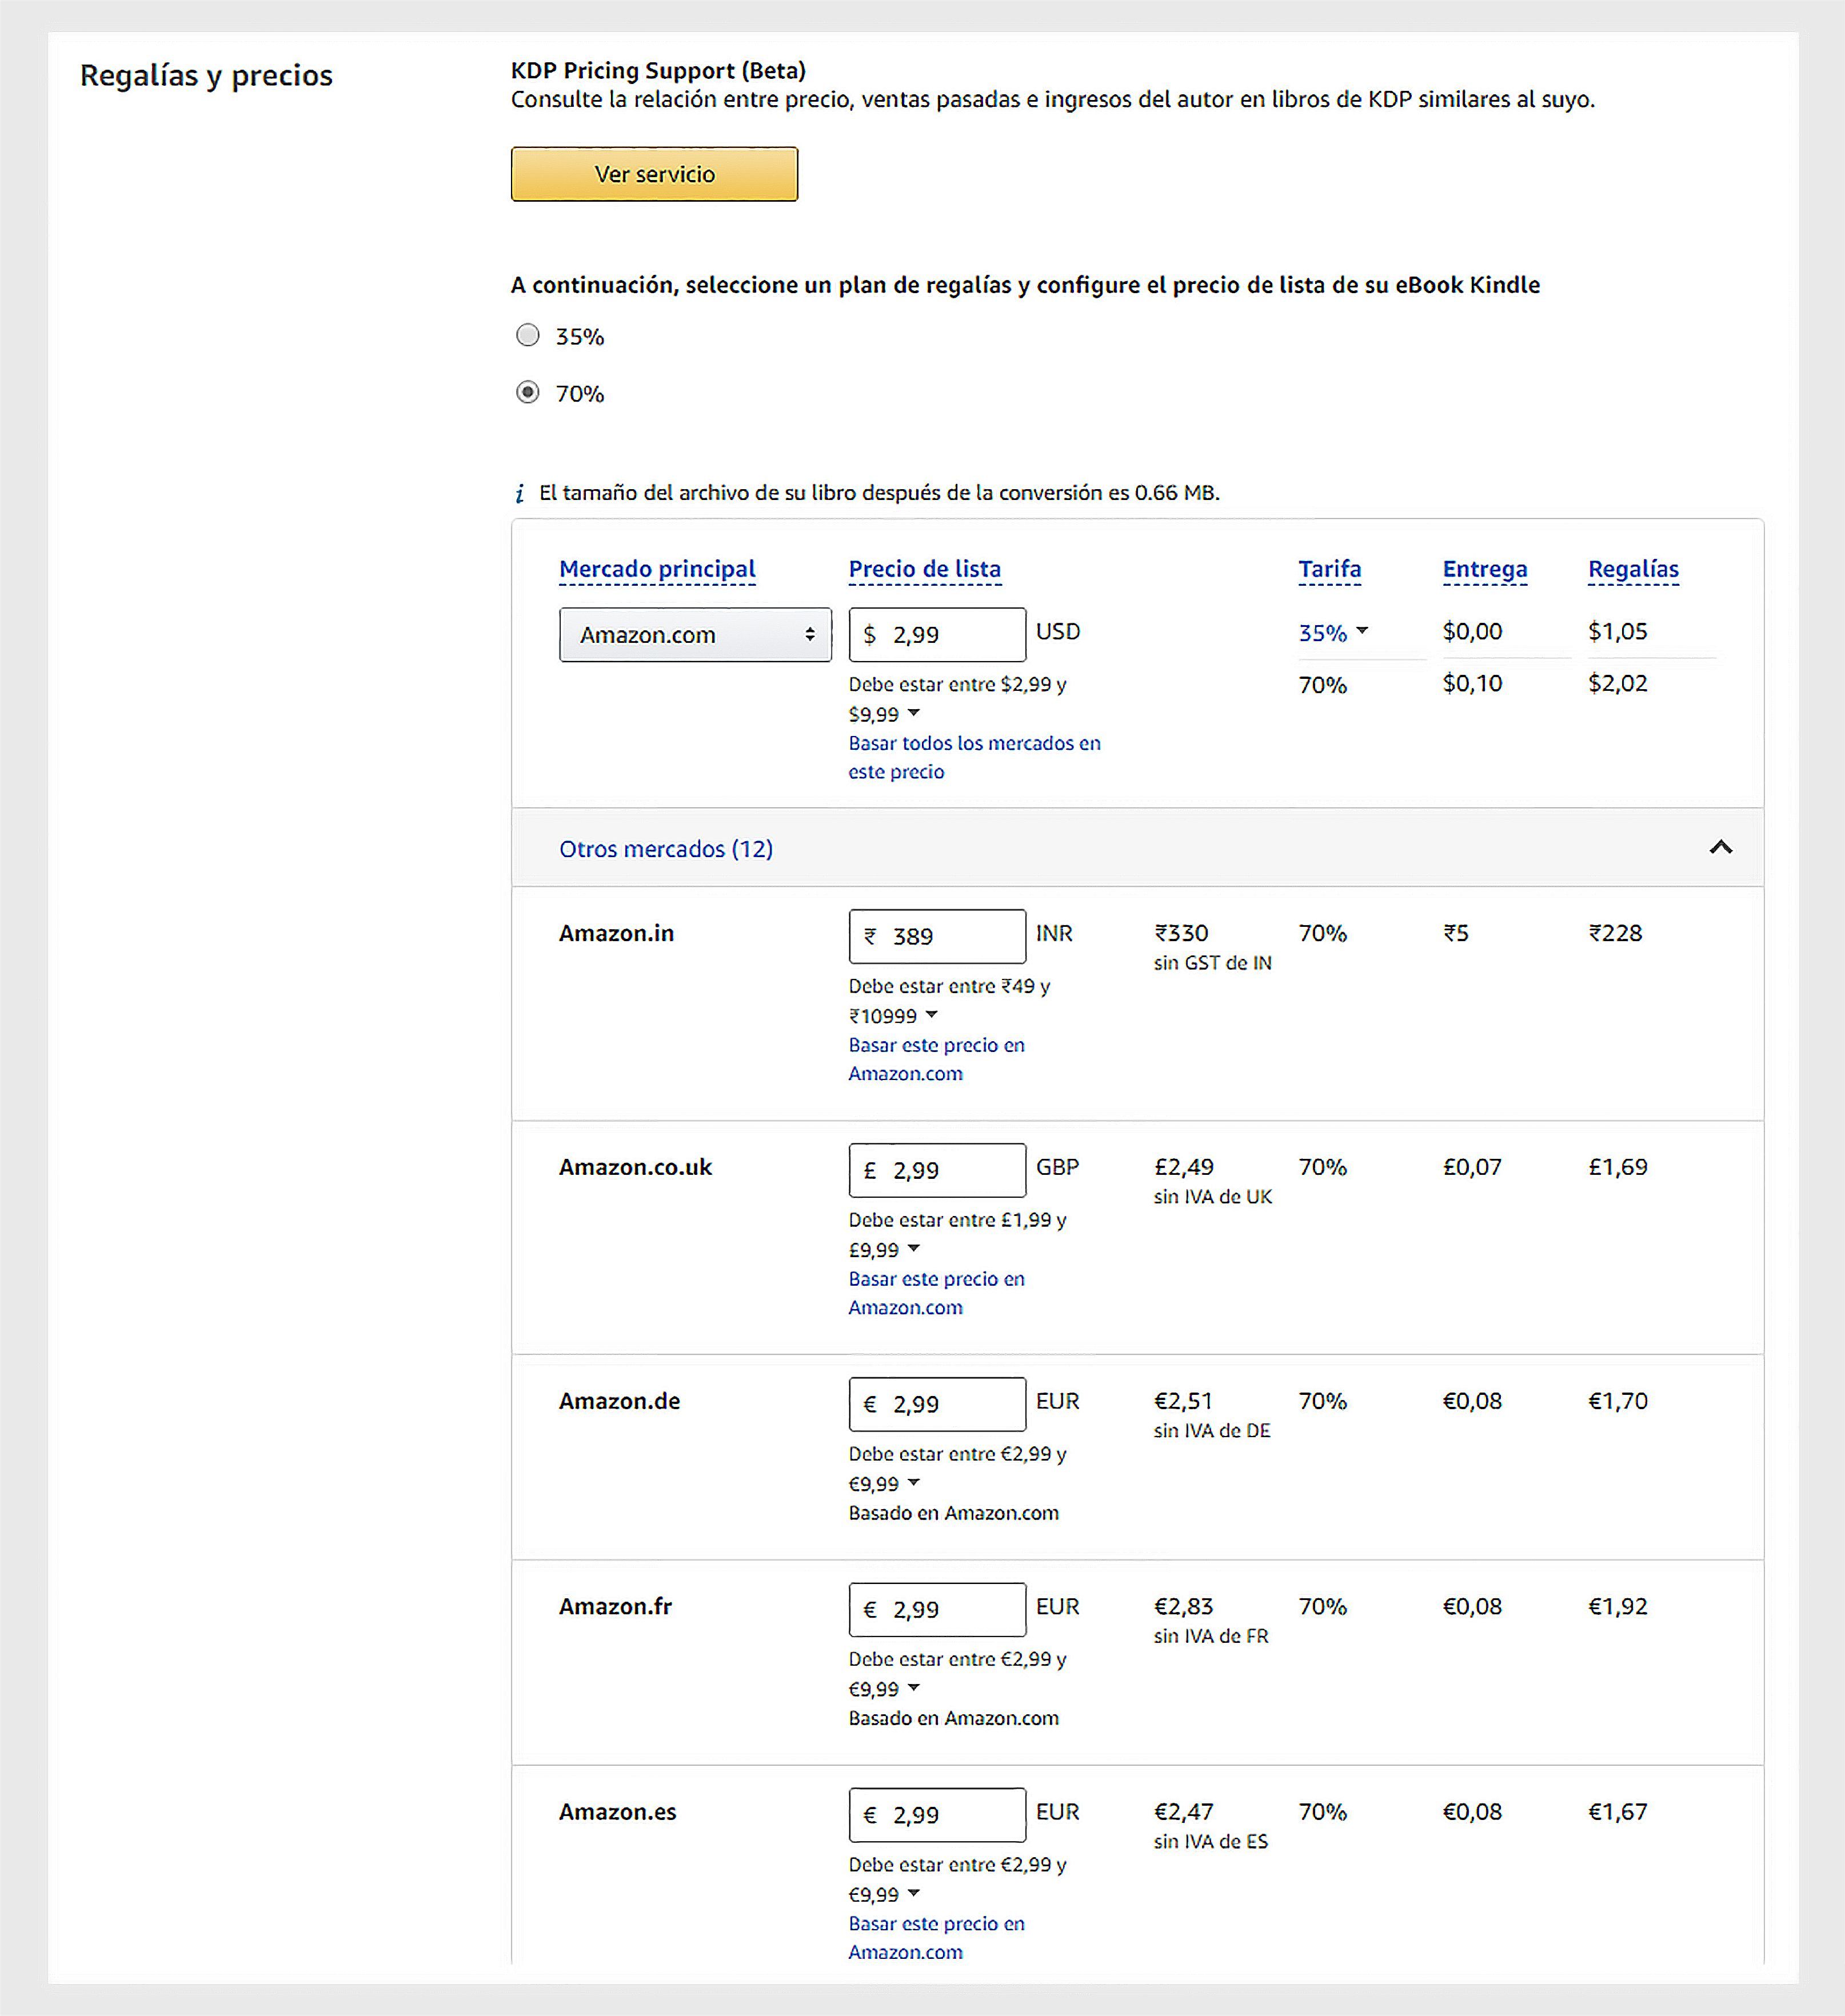This screenshot has width=1845, height=2016.
Task: Click Basar todos los mercados en este precio
Action: [974, 757]
